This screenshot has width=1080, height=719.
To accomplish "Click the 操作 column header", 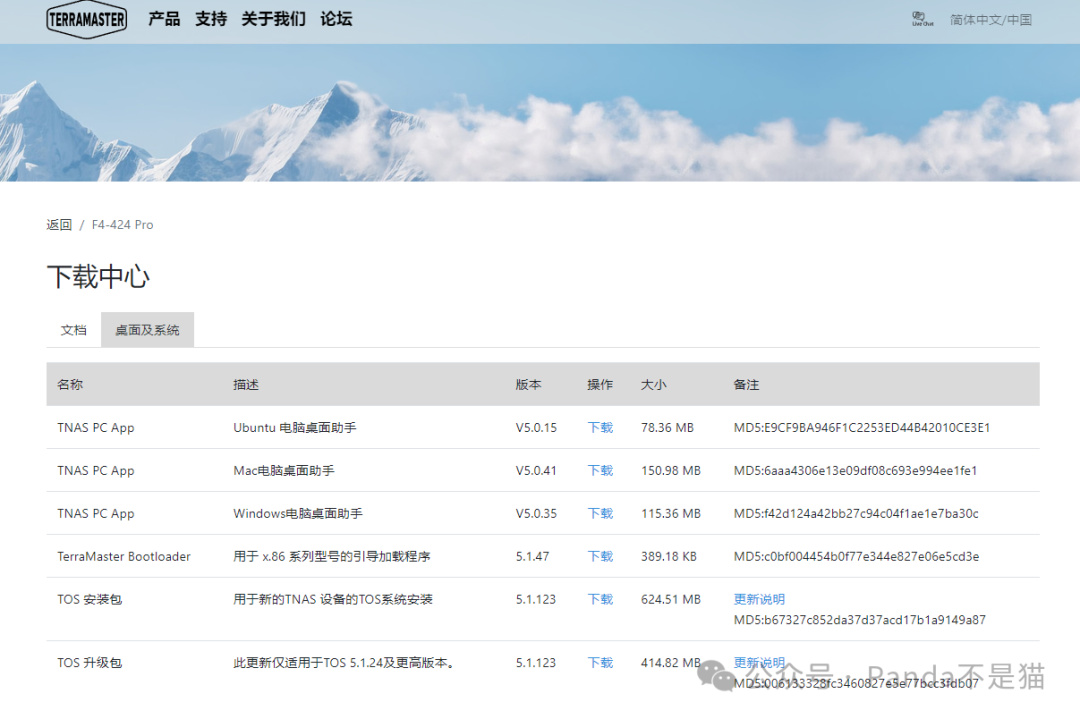I will pos(600,384).
